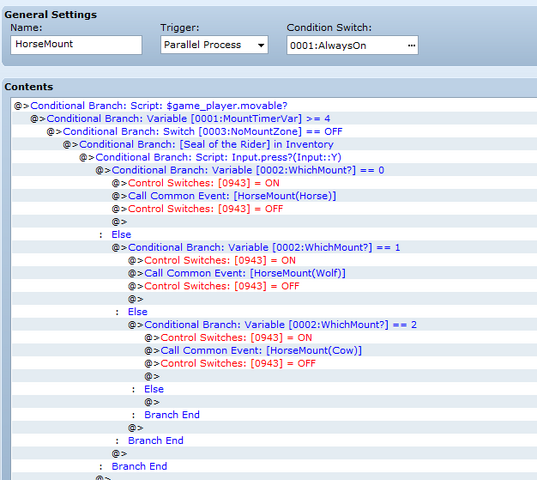
Task: Select the Else line after Wolf block
Action: click(274, 312)
